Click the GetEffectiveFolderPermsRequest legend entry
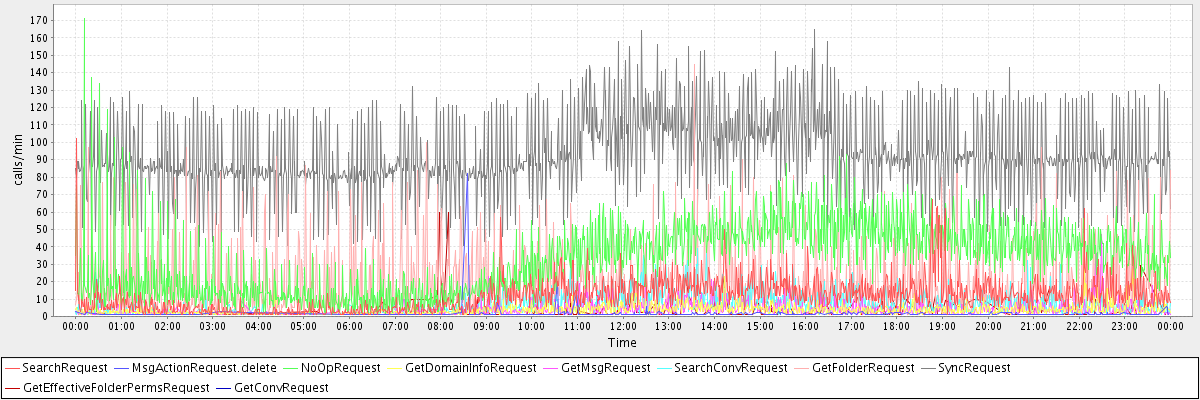1200x400 pixels. pyautogui.click(x=116, y=387)
